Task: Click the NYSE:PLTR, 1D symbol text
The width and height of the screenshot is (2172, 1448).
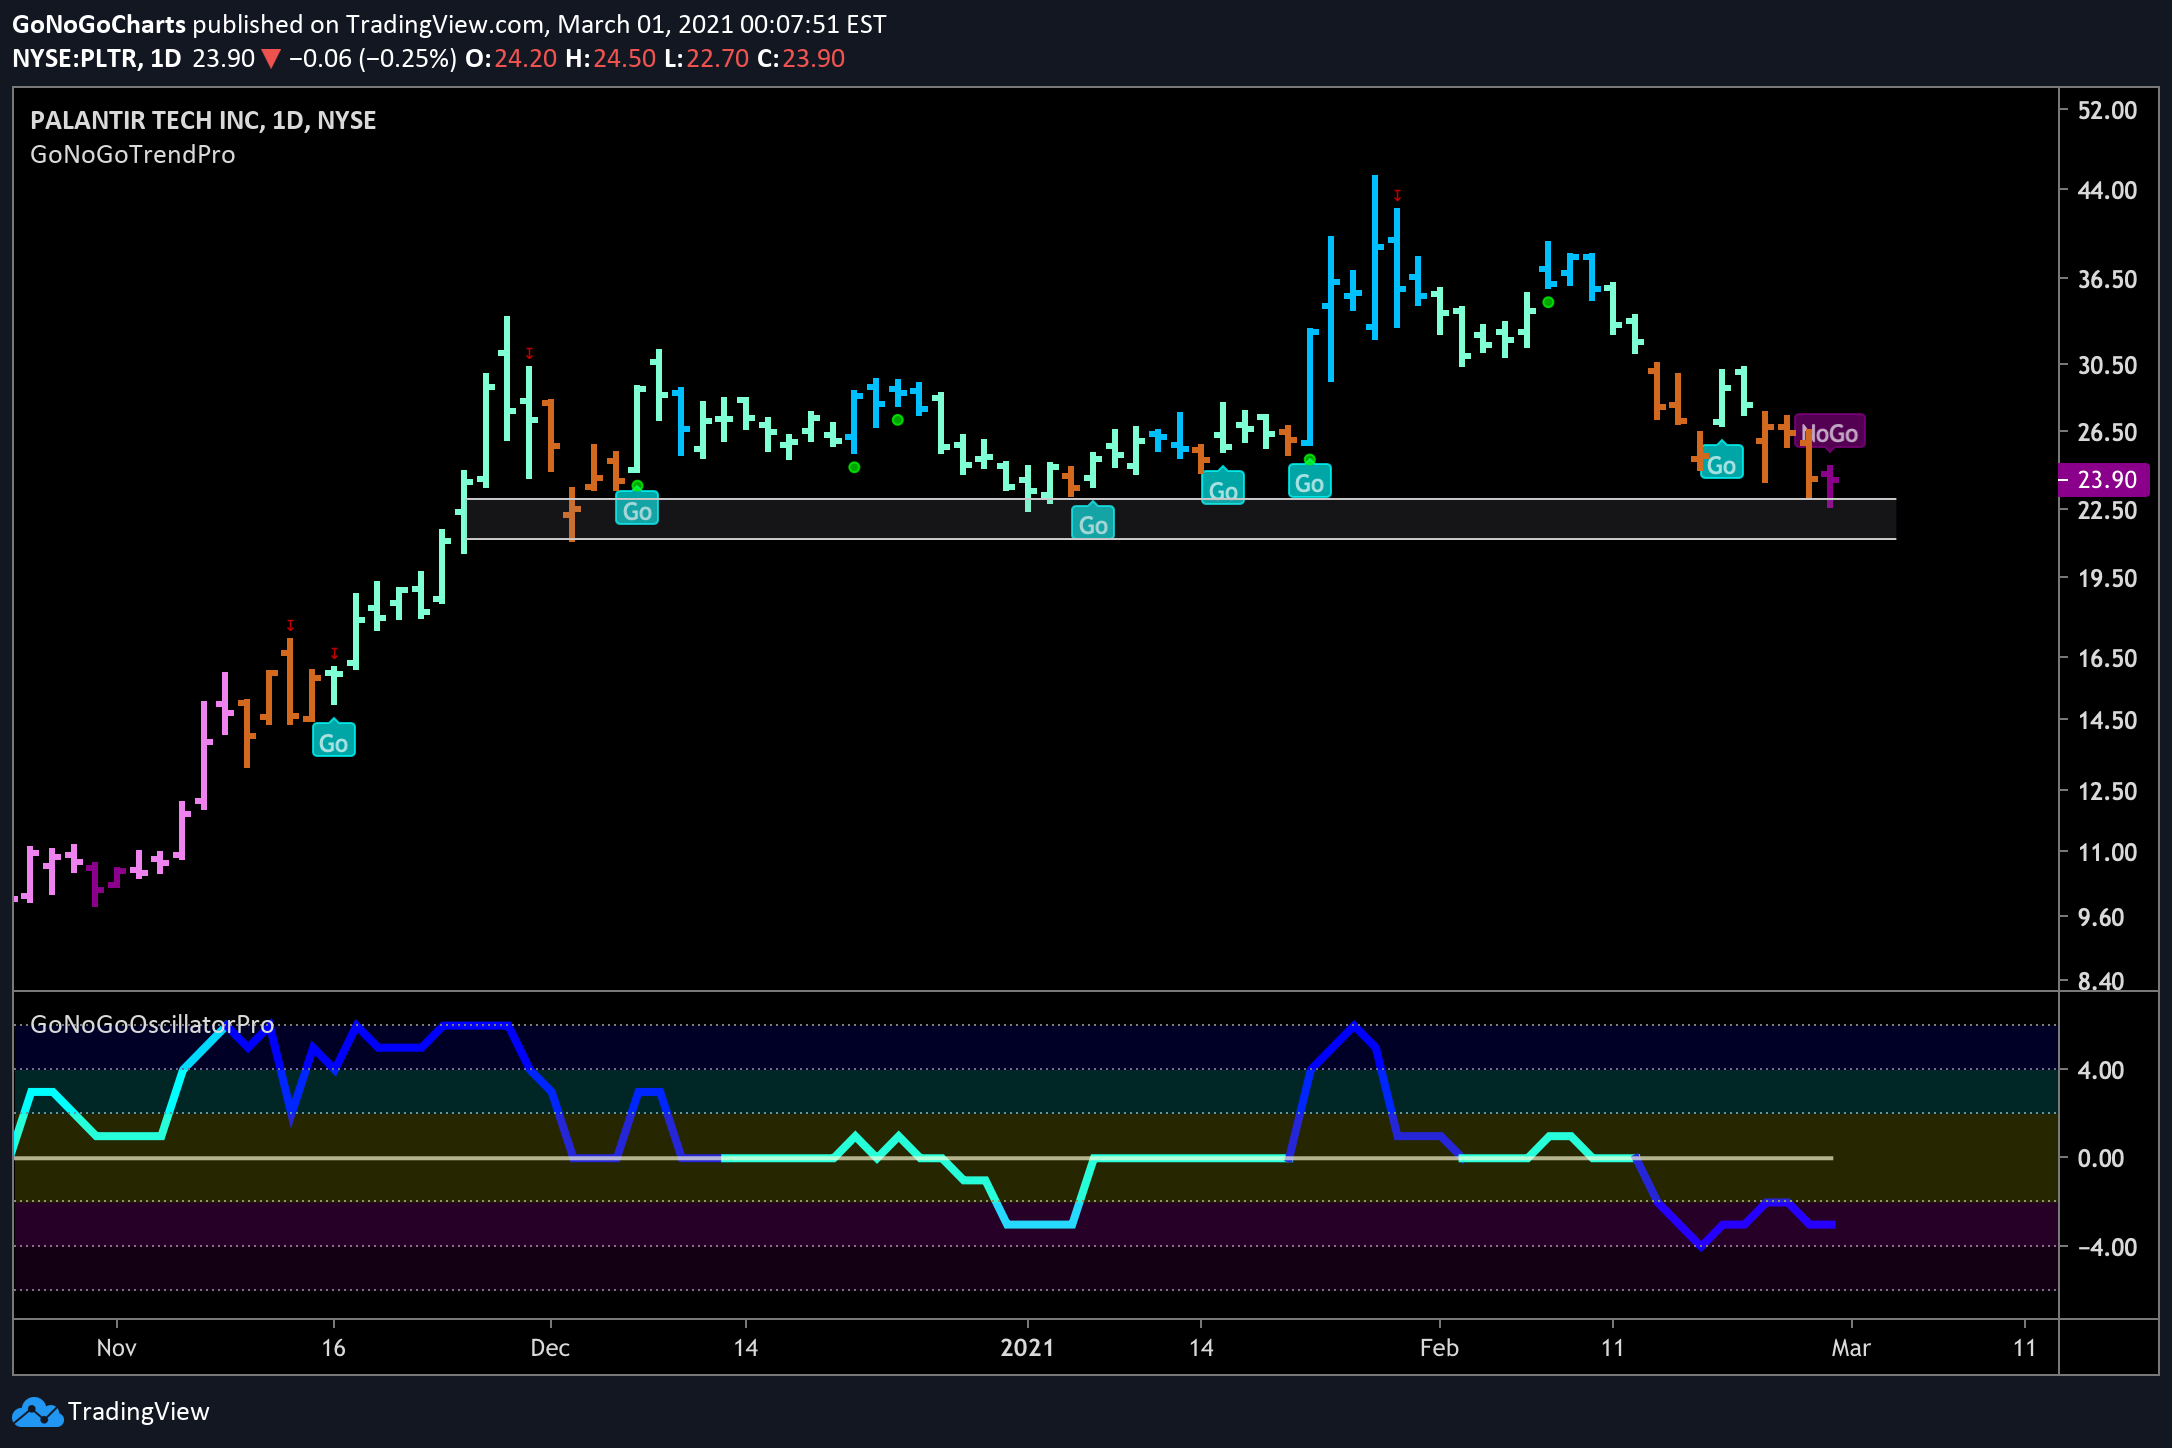Action: click(97, 59)
